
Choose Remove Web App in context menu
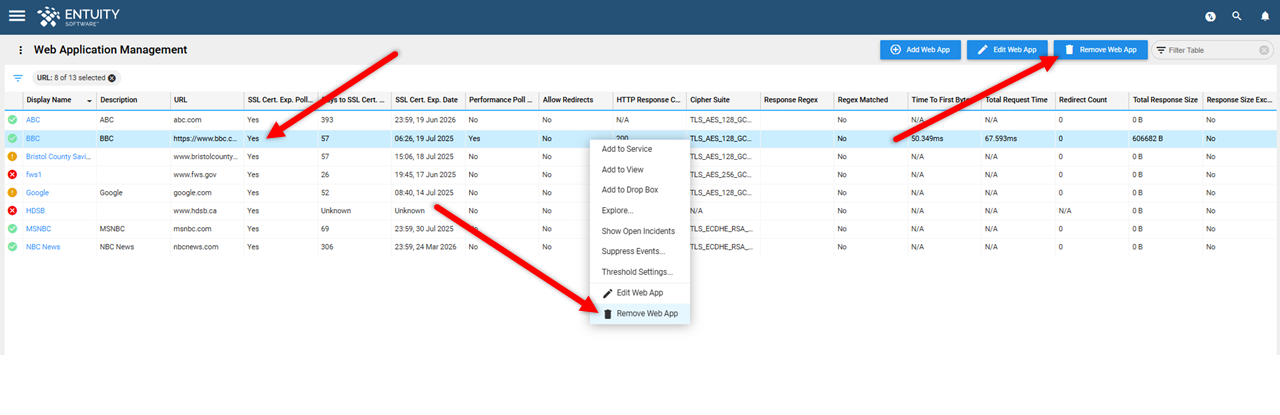tap(640, 314)
